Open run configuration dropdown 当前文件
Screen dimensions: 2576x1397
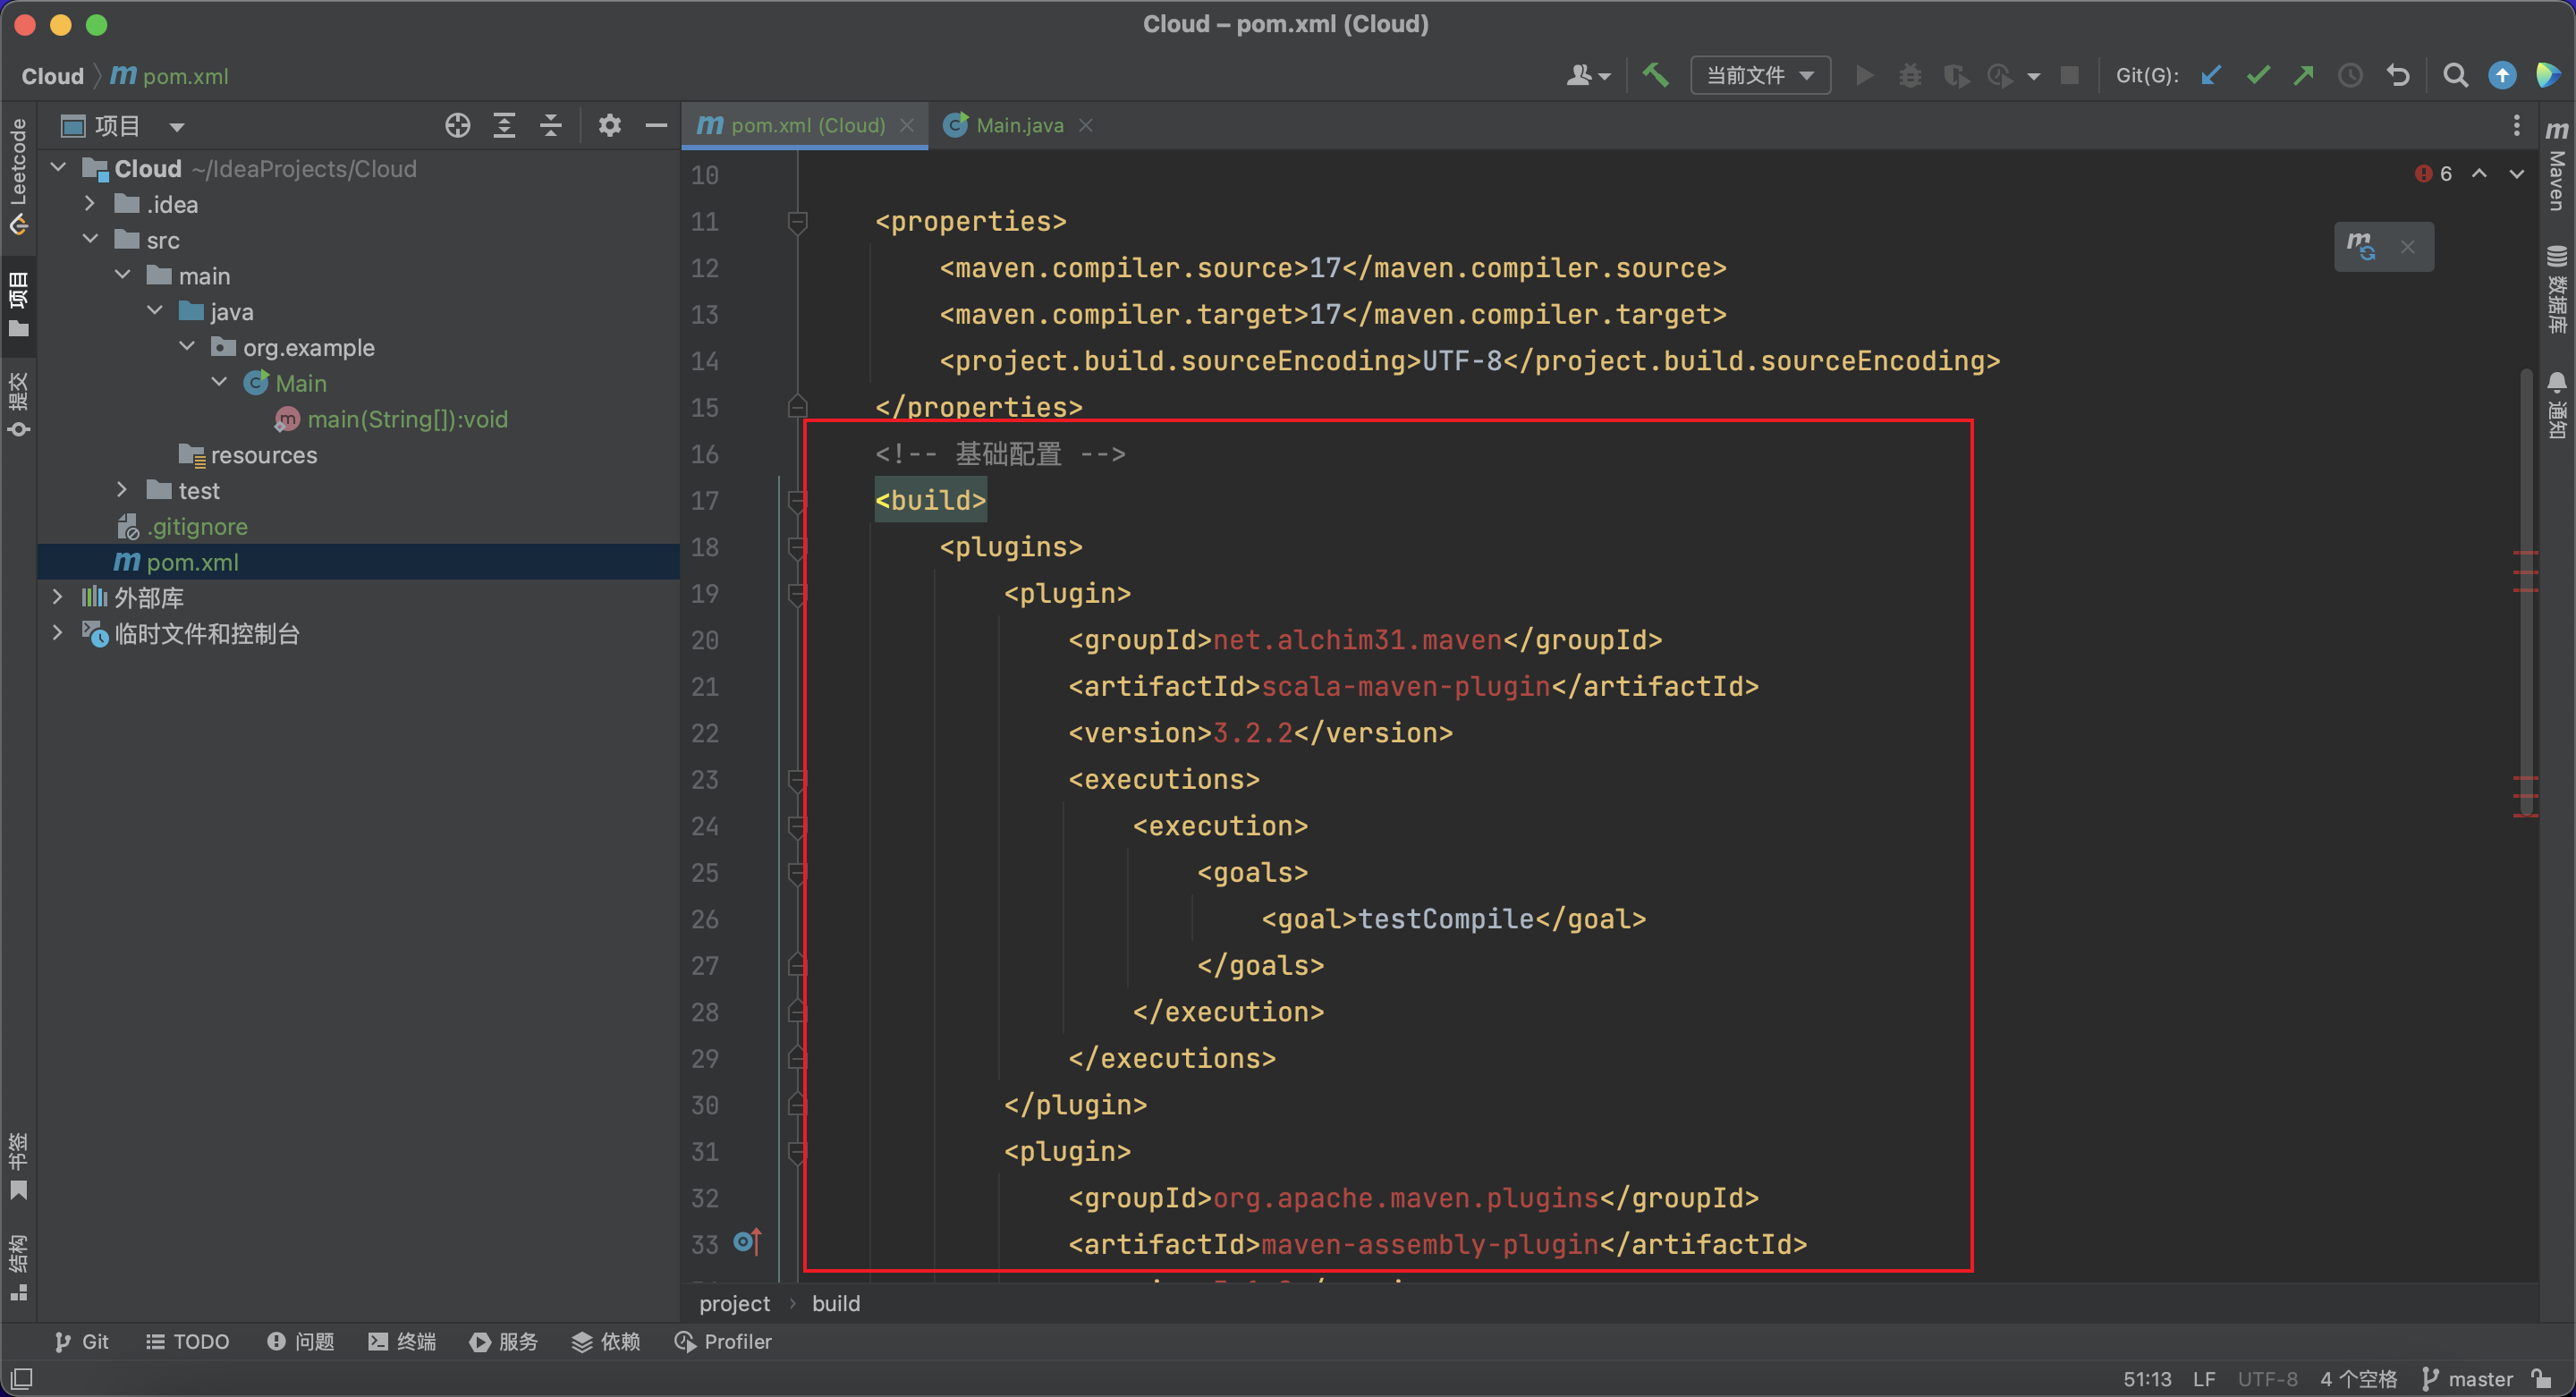1760,75
